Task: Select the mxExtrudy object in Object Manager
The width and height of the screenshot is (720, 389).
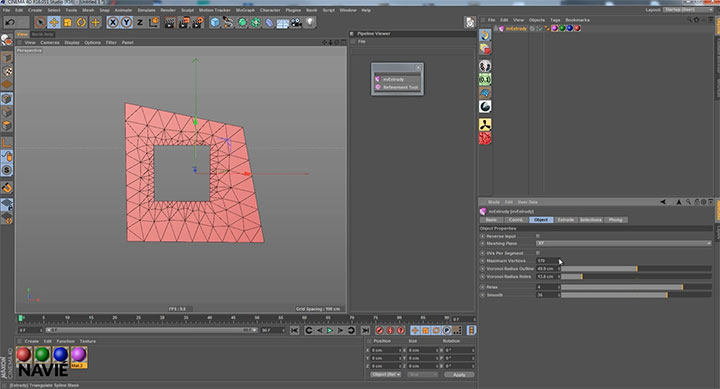Action: 516,28
